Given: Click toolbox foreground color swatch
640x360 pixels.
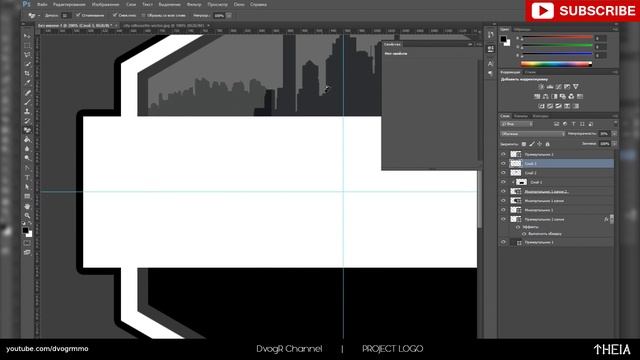Looking at the screenshot, I should tap(25, 231).
